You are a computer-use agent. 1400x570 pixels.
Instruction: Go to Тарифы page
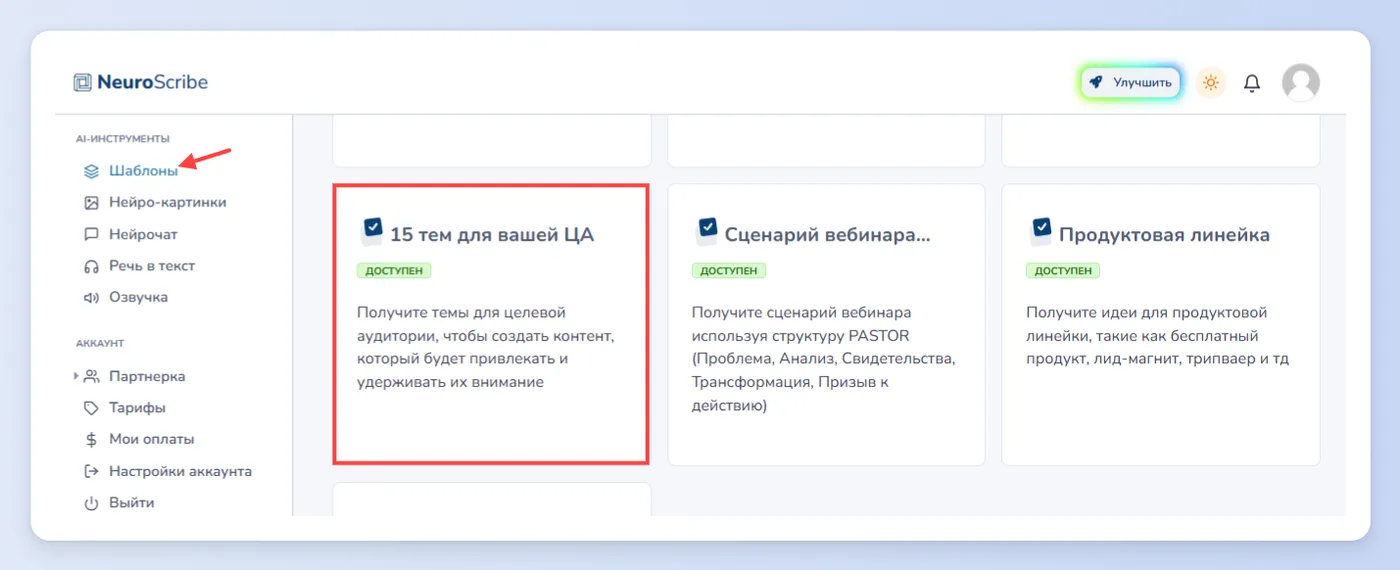pos(137,408)
